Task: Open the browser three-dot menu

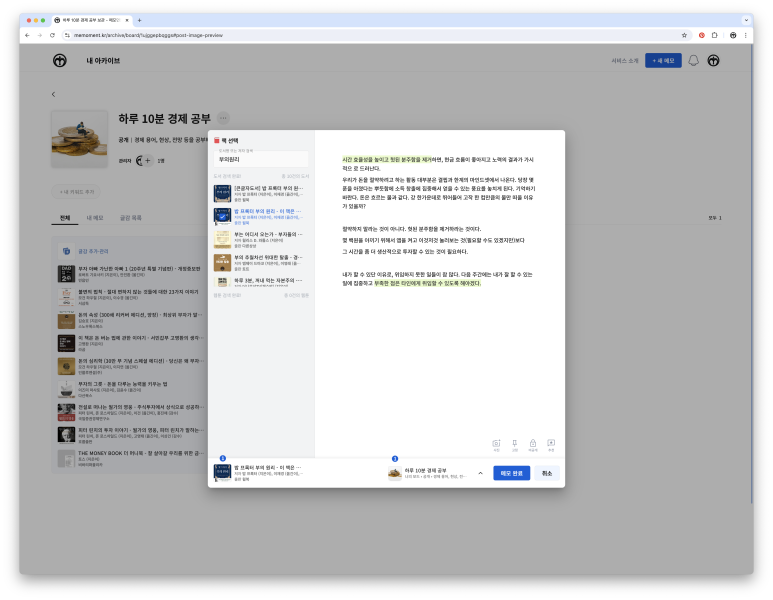Action: tap(745, 35)
